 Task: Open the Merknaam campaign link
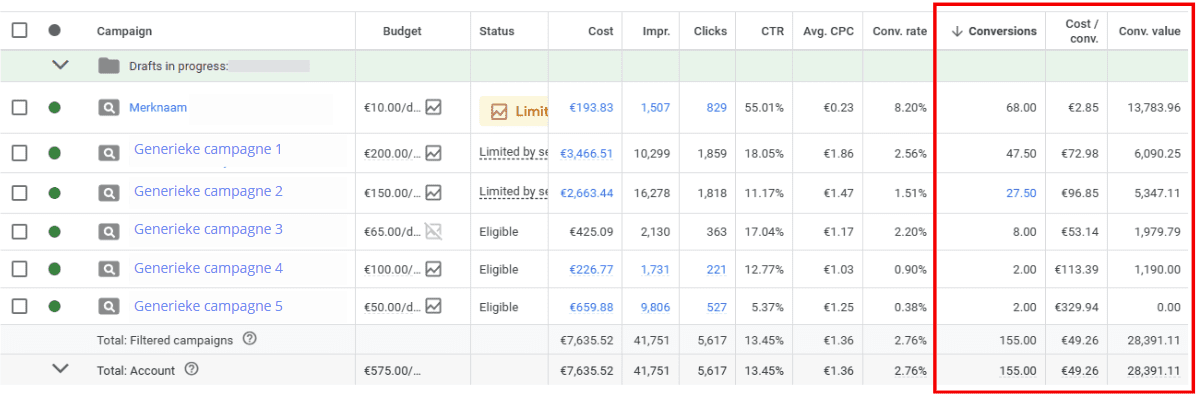(x=158, y=108)
